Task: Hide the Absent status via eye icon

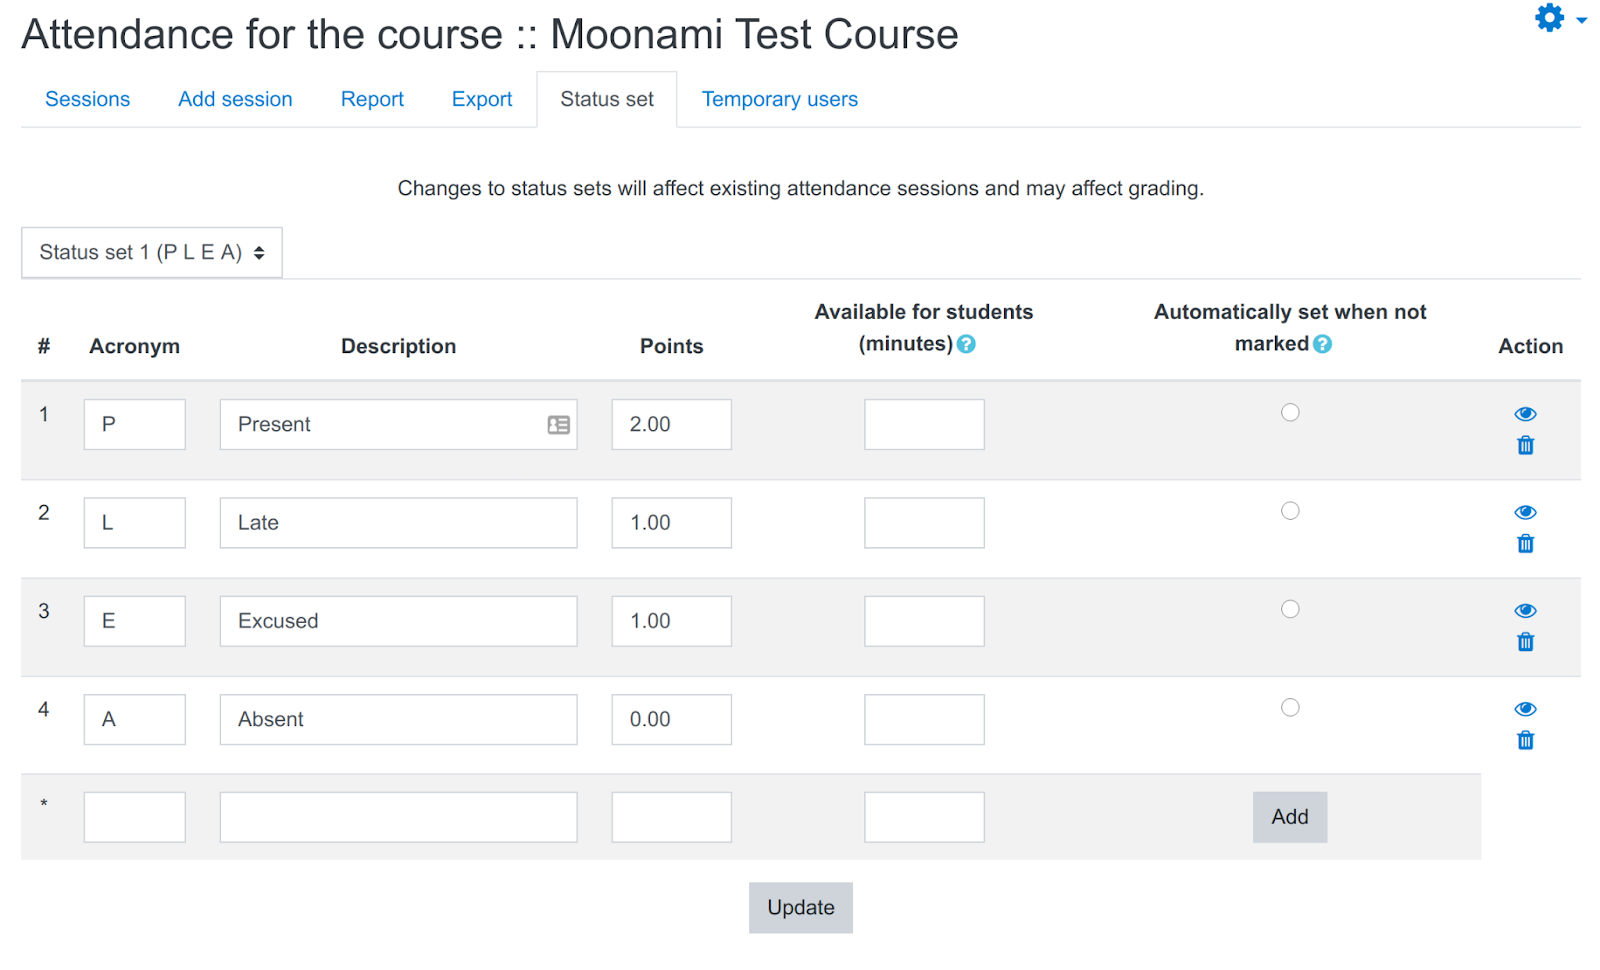Action: pos(1525,708)
